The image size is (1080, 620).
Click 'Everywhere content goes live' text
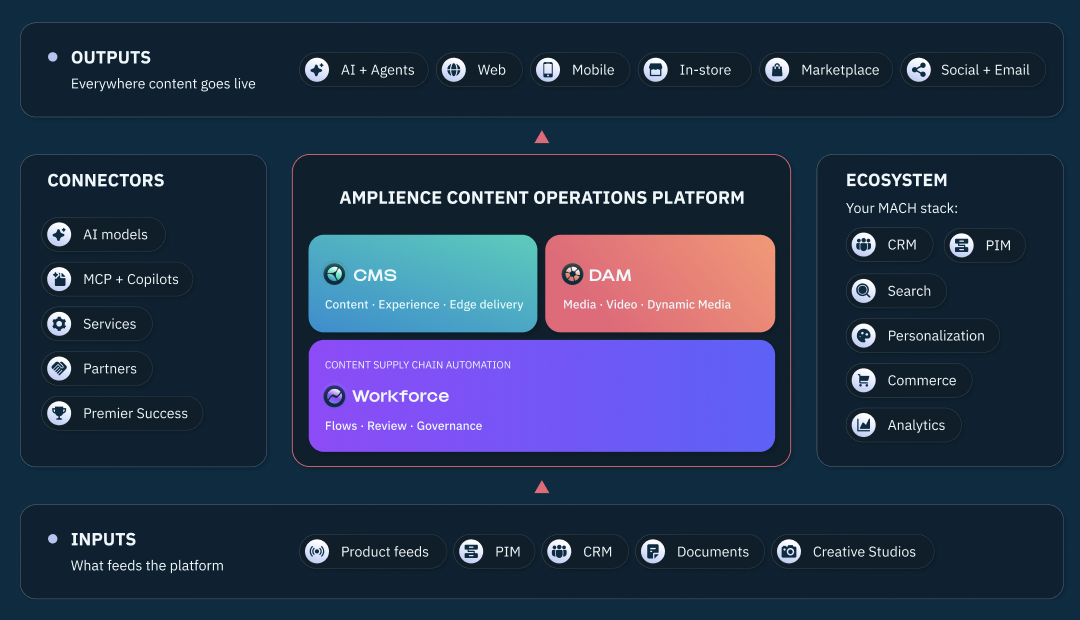coord(163,84)
